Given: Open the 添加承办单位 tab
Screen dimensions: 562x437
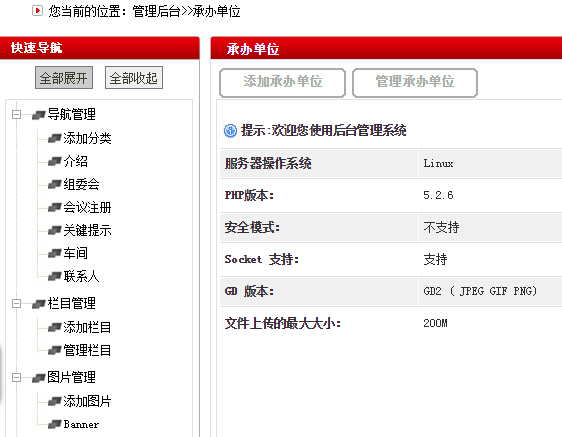Looking at the screenshot, I should pyautogui.click(x=282, y=82).
